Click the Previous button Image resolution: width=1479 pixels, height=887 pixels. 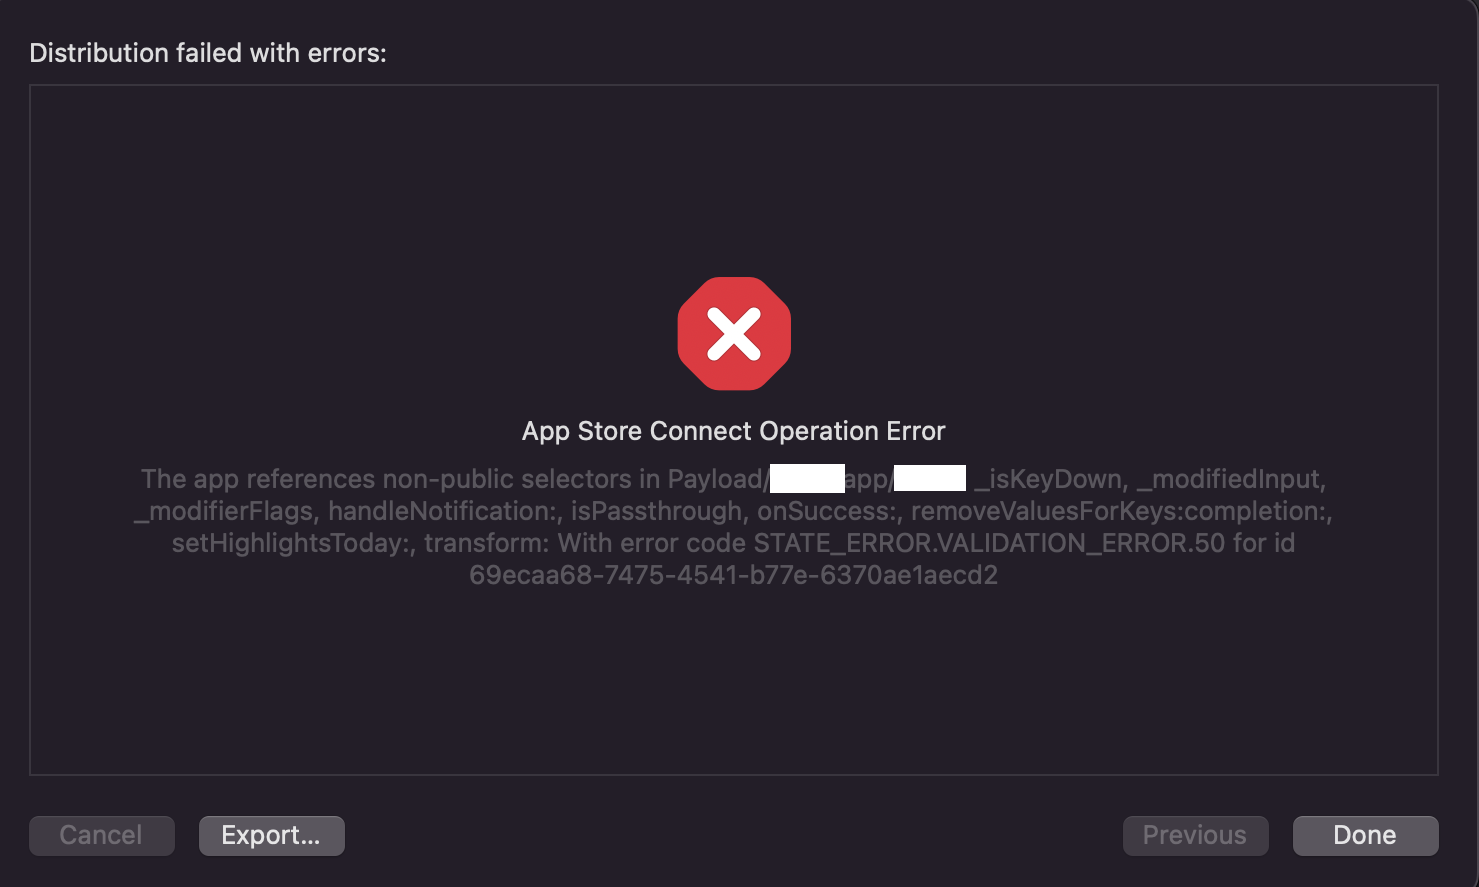click(1195, 835)
